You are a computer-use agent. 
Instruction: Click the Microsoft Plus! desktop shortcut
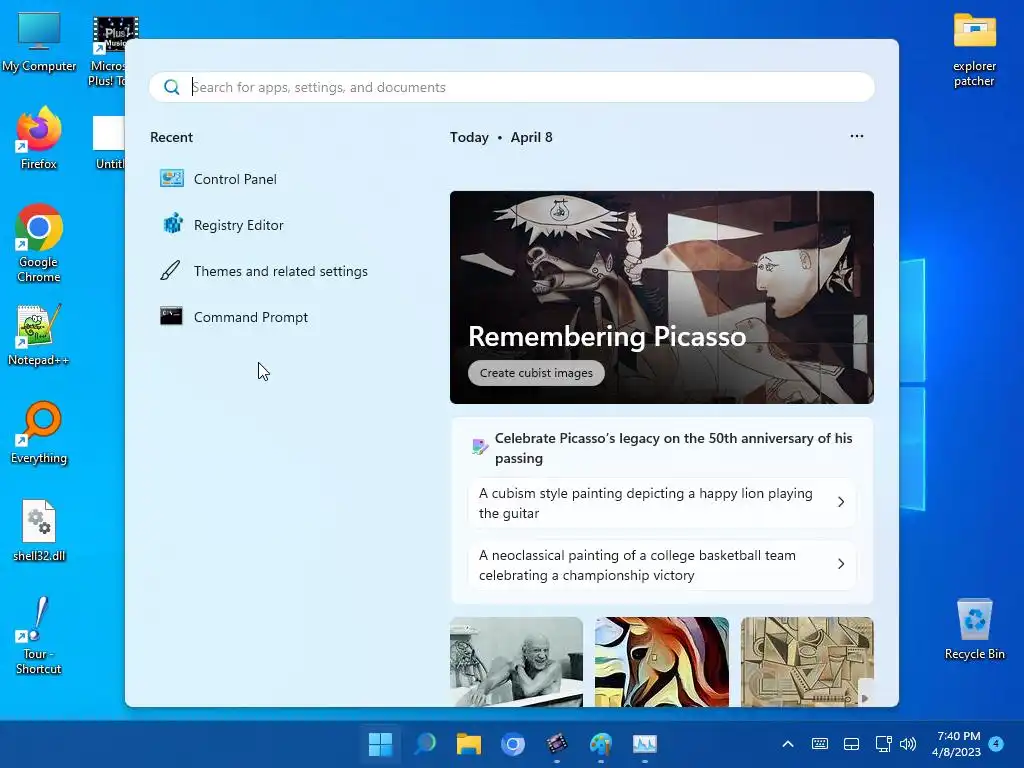click(108, 51)
